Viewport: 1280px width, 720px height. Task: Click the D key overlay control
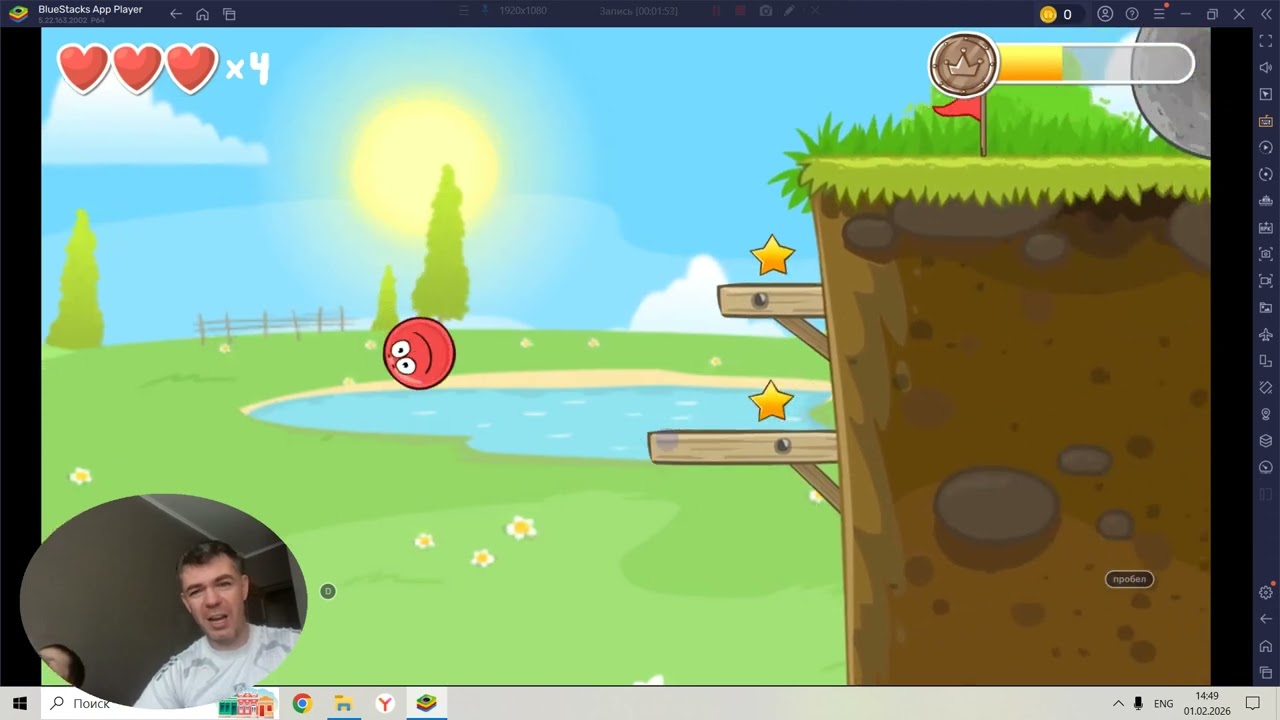327,591
